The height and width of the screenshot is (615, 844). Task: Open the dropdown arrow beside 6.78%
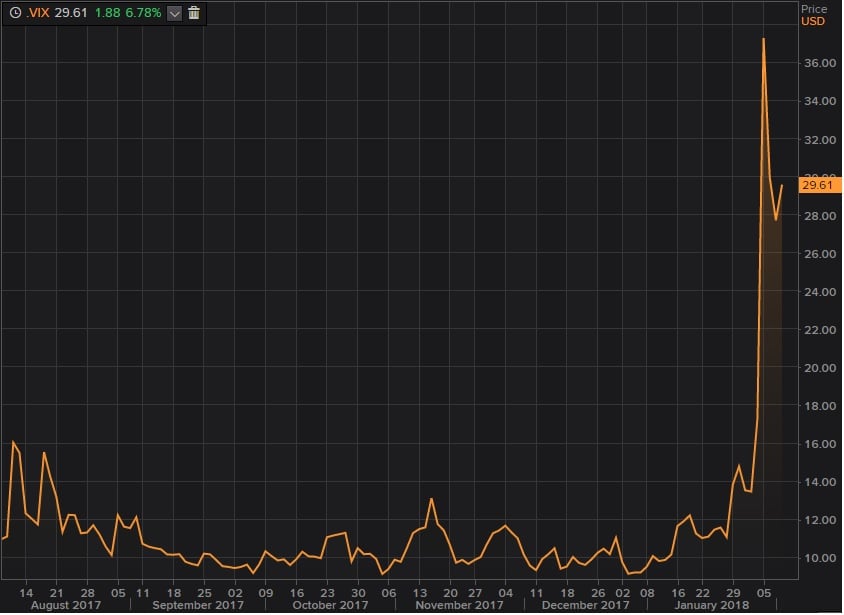(174, 13)
